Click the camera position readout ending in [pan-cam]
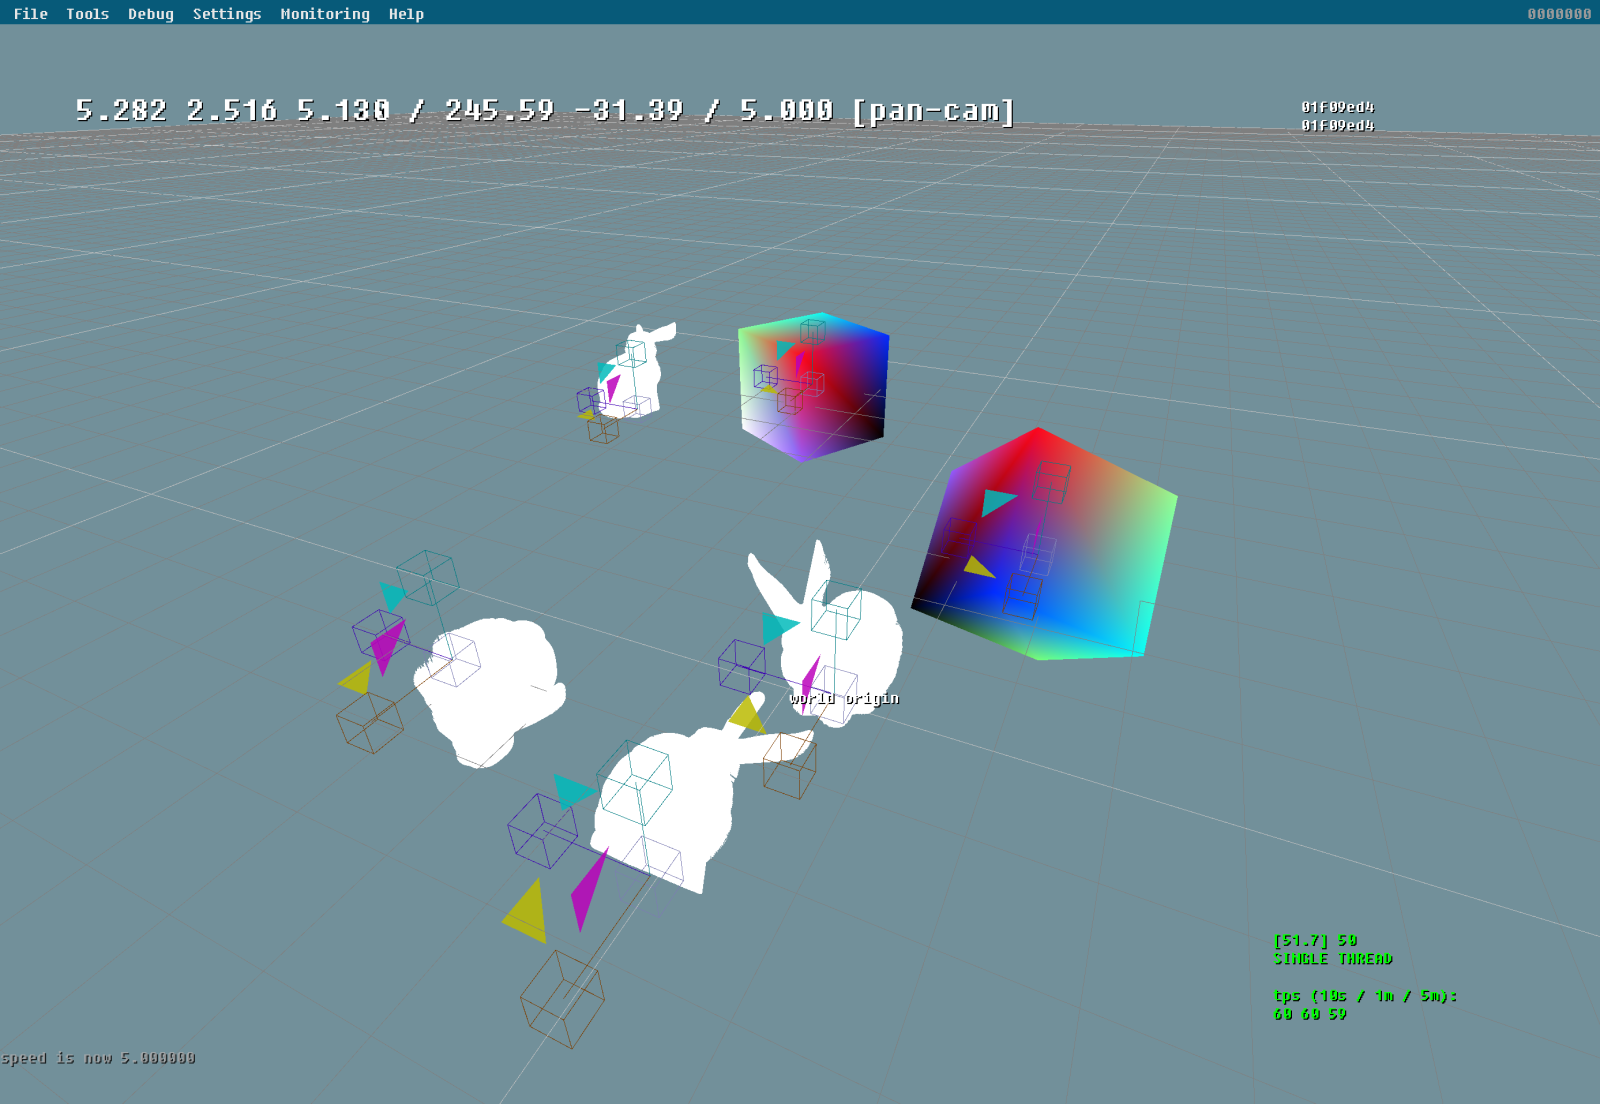 (545, 110)
